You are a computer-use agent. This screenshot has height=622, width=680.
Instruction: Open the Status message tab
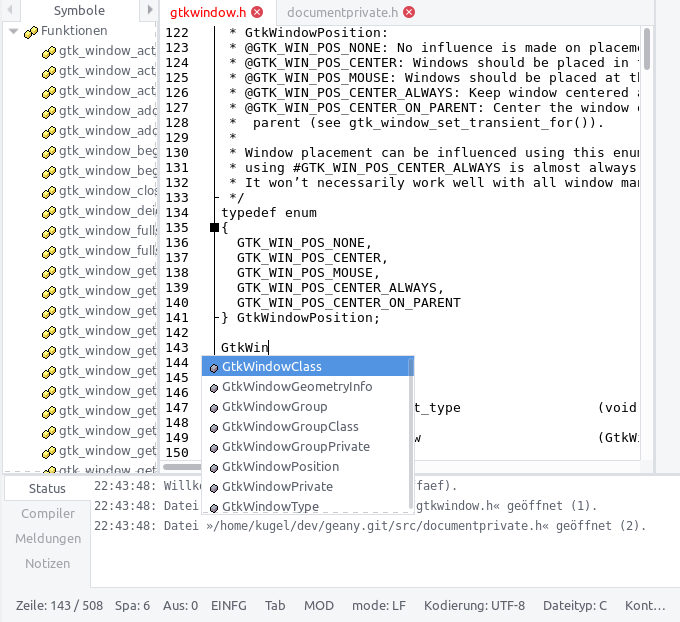click(47, 488)
